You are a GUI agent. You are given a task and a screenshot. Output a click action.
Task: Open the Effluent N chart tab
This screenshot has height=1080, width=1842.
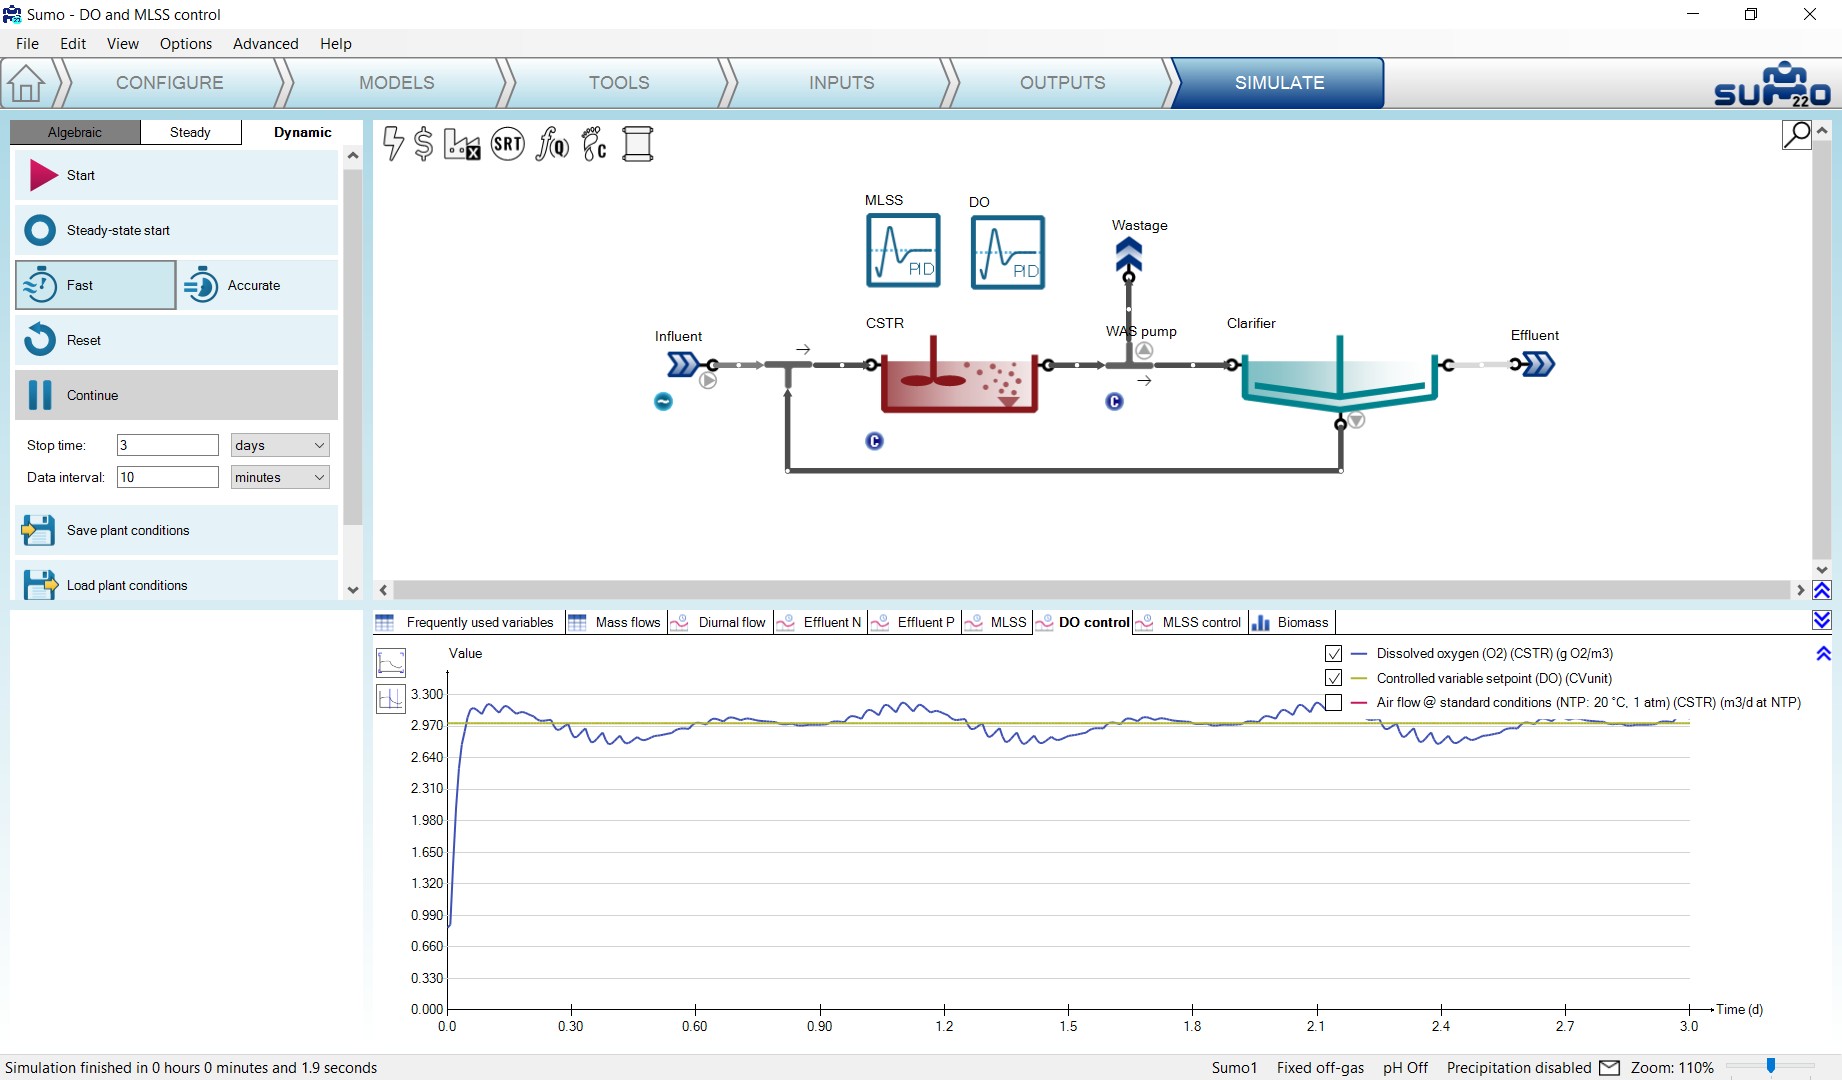pyautogui.click(x=820, y=622)
